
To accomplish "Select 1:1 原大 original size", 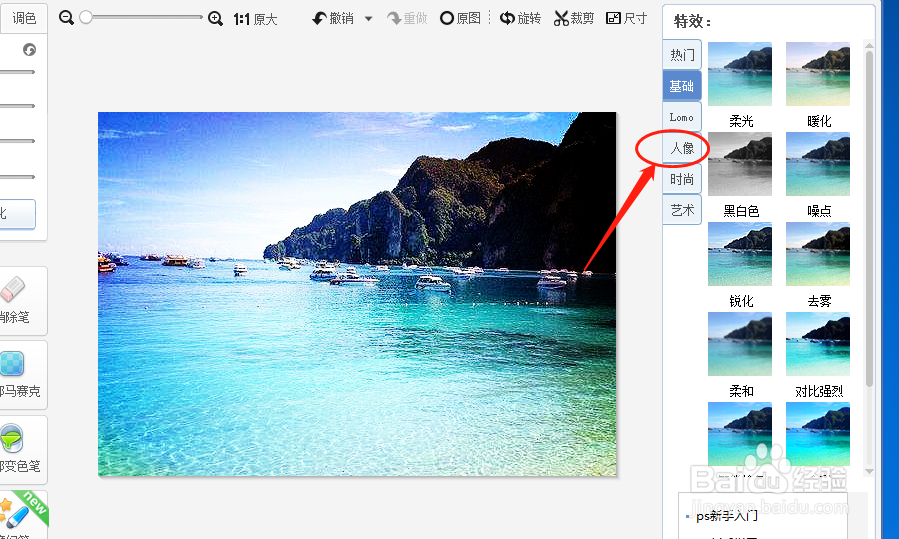I will coord(255,19).
